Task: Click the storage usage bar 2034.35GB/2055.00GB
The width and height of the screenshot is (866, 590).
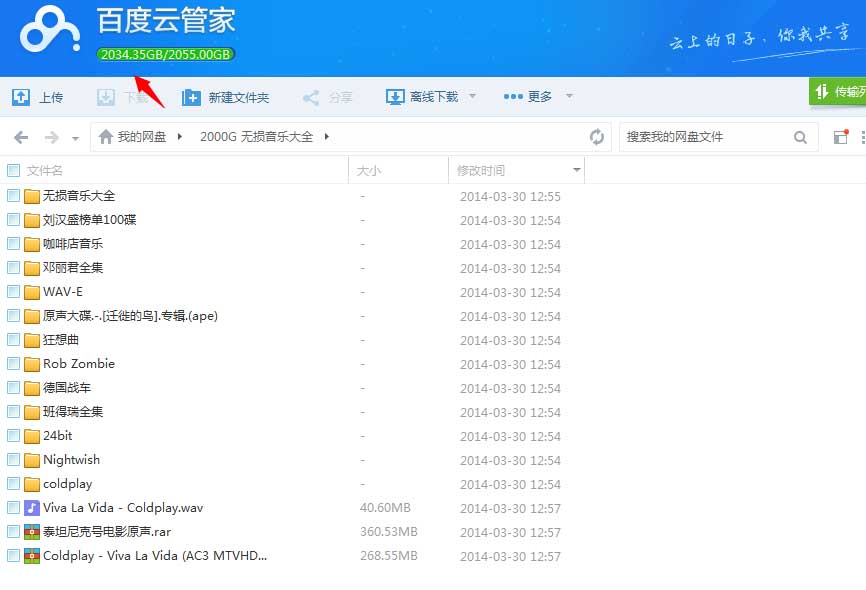Action: point(166,54)
